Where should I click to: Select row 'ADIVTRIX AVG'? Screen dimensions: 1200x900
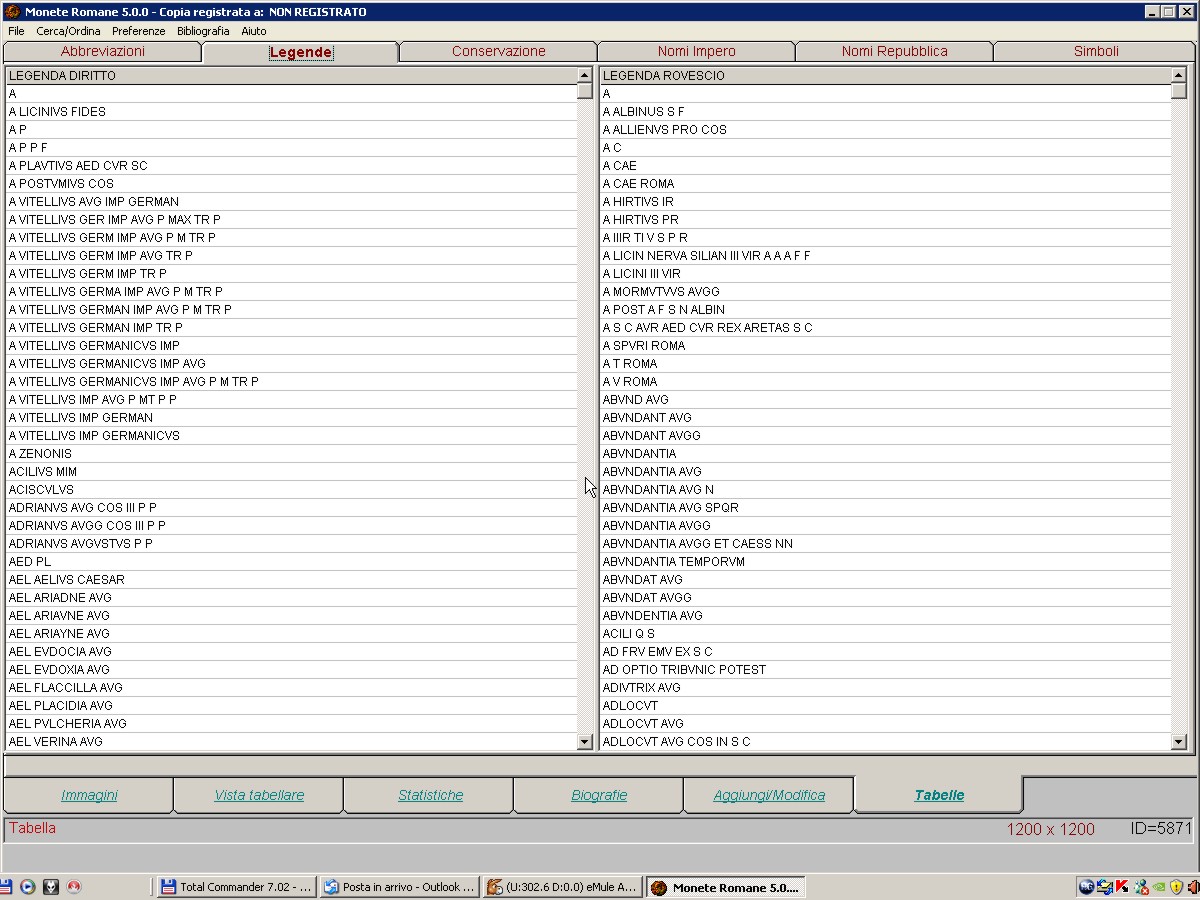point(885,687)
